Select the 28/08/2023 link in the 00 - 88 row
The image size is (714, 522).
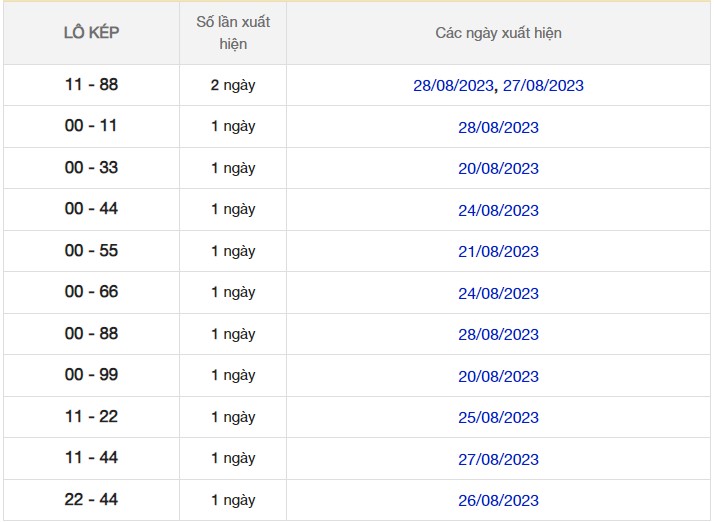click(498, 335)
